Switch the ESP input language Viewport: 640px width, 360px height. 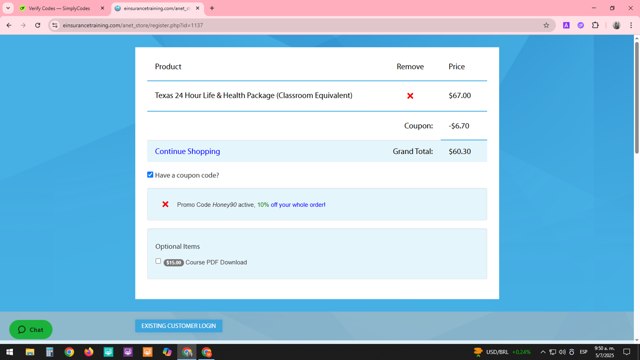point(584,352)
